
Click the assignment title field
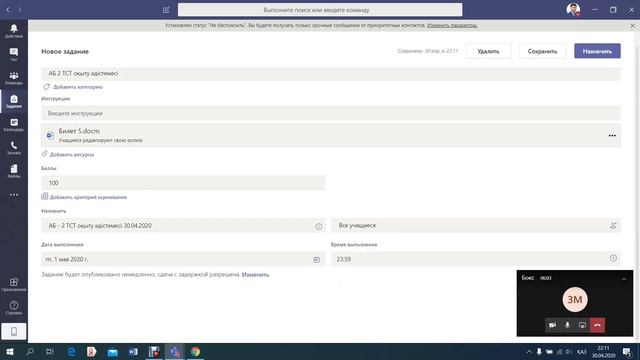click(331, 73)
